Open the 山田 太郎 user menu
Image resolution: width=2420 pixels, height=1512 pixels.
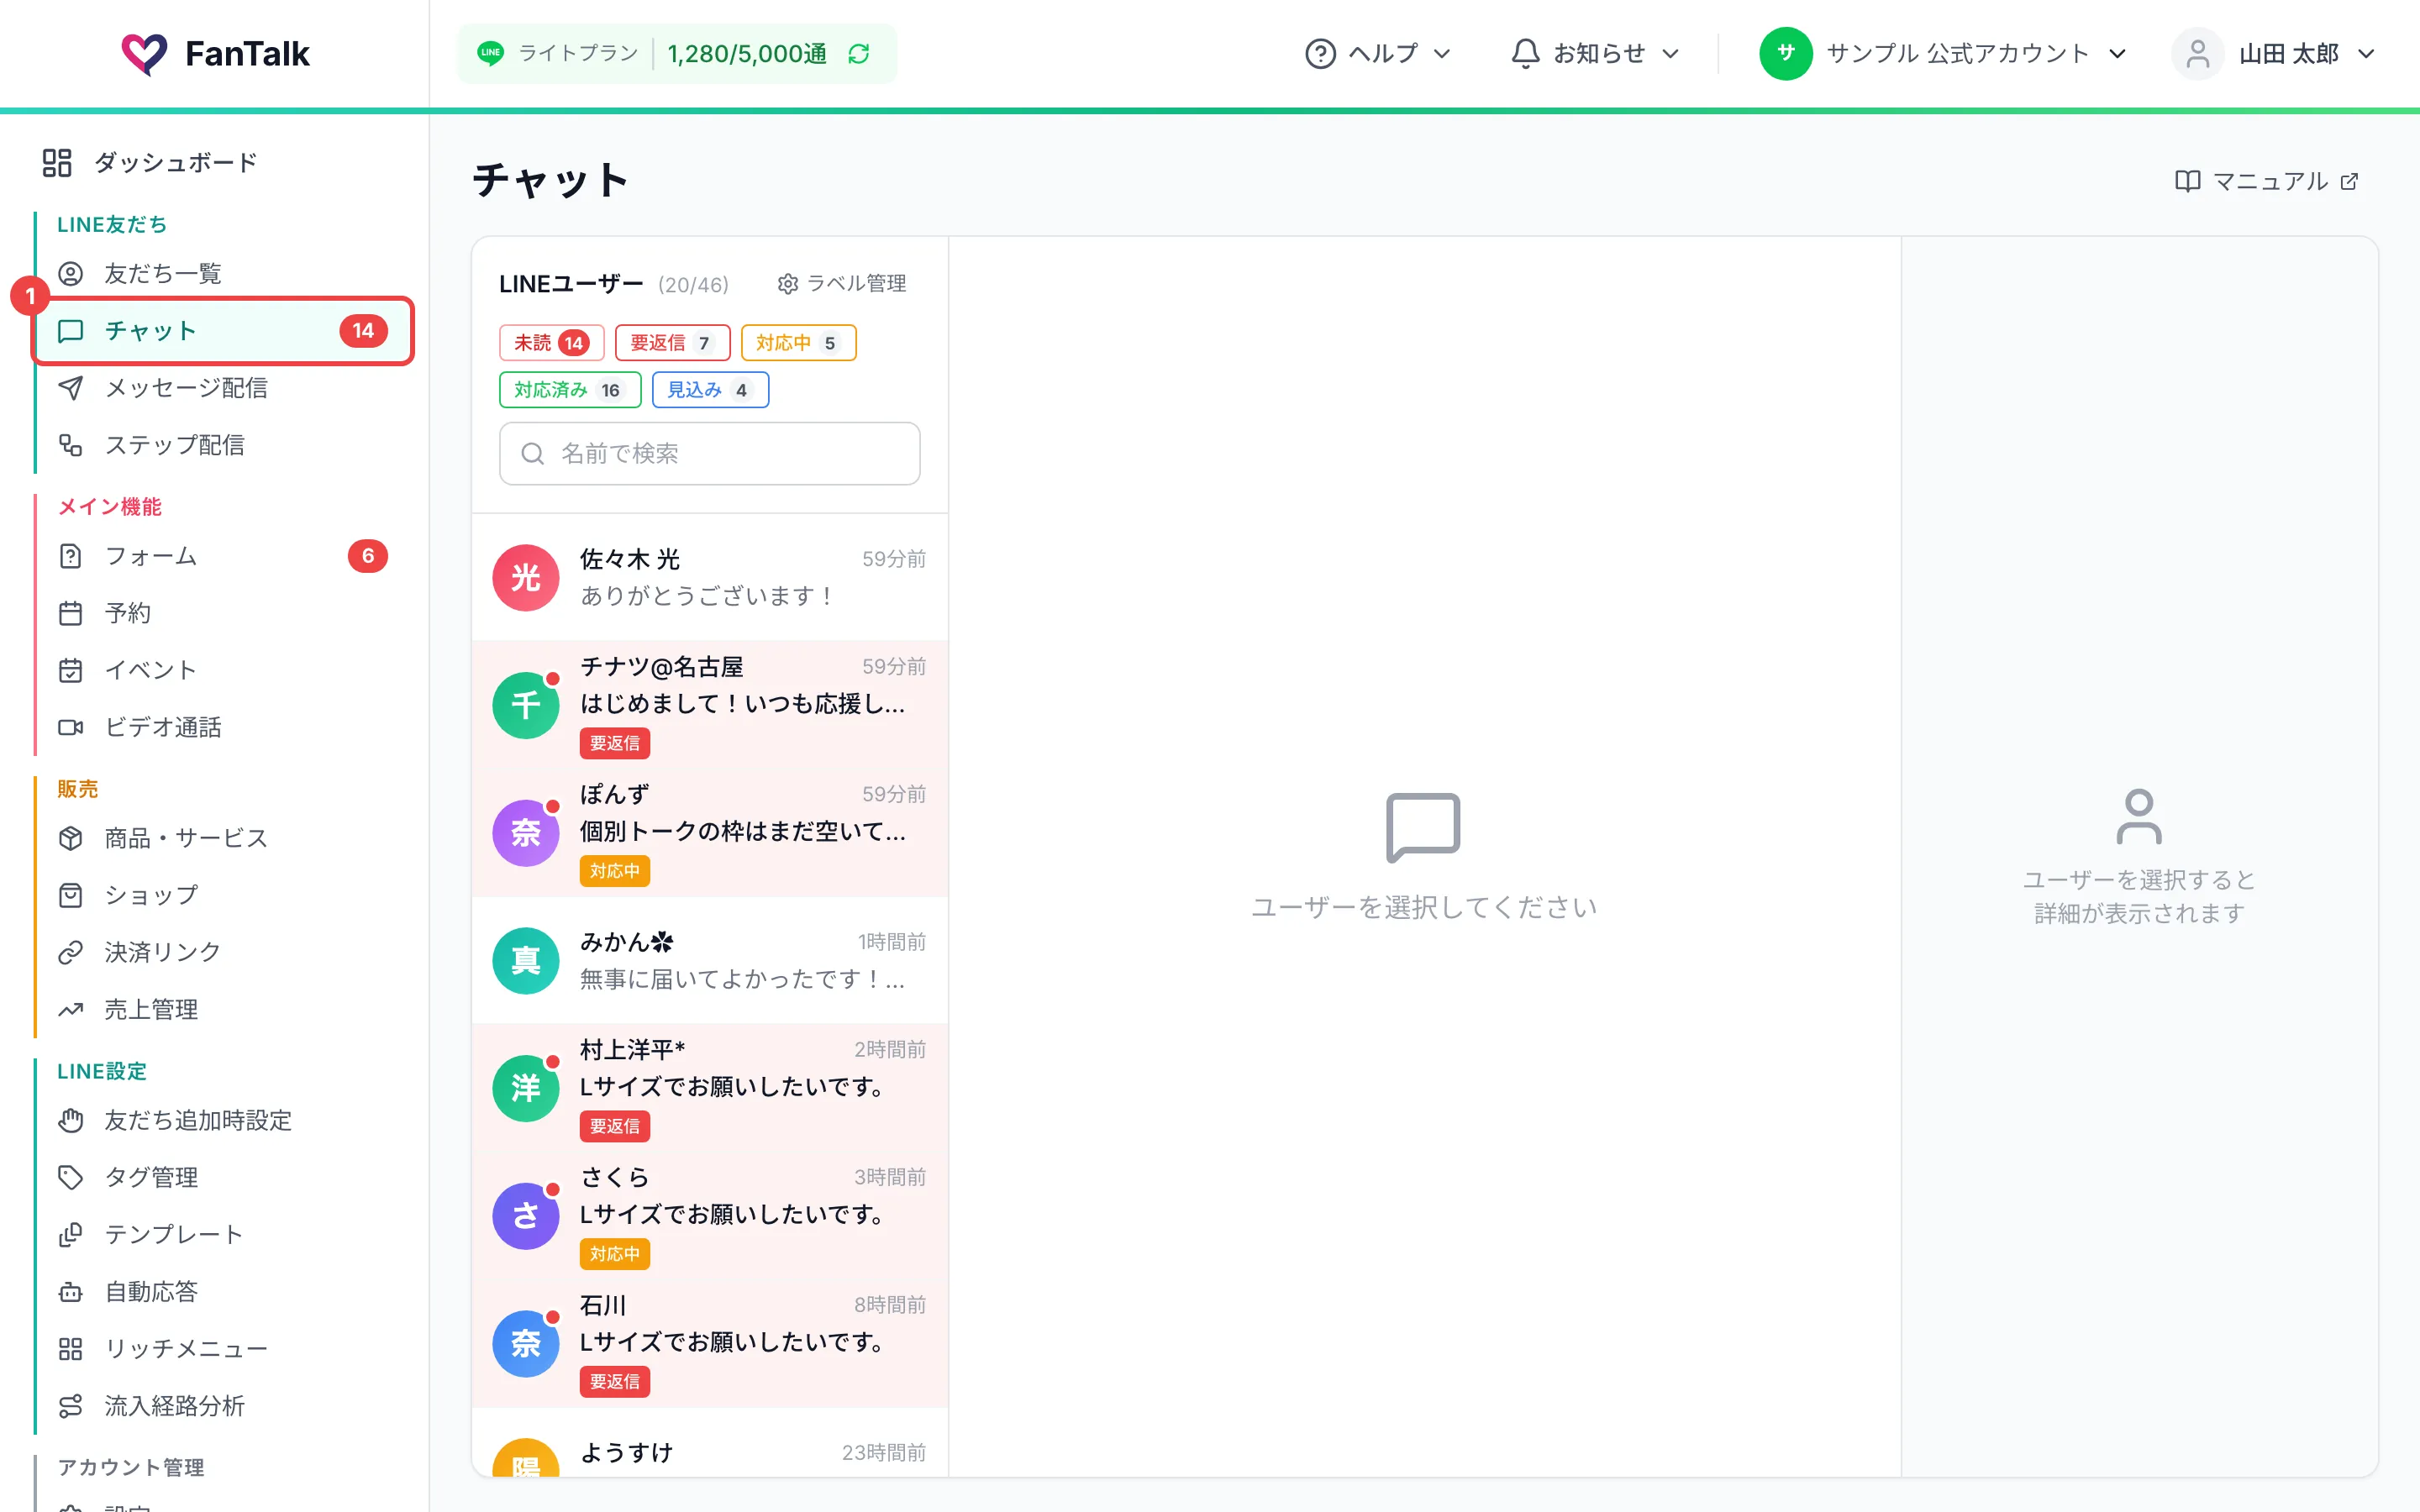coord(2275,54)
